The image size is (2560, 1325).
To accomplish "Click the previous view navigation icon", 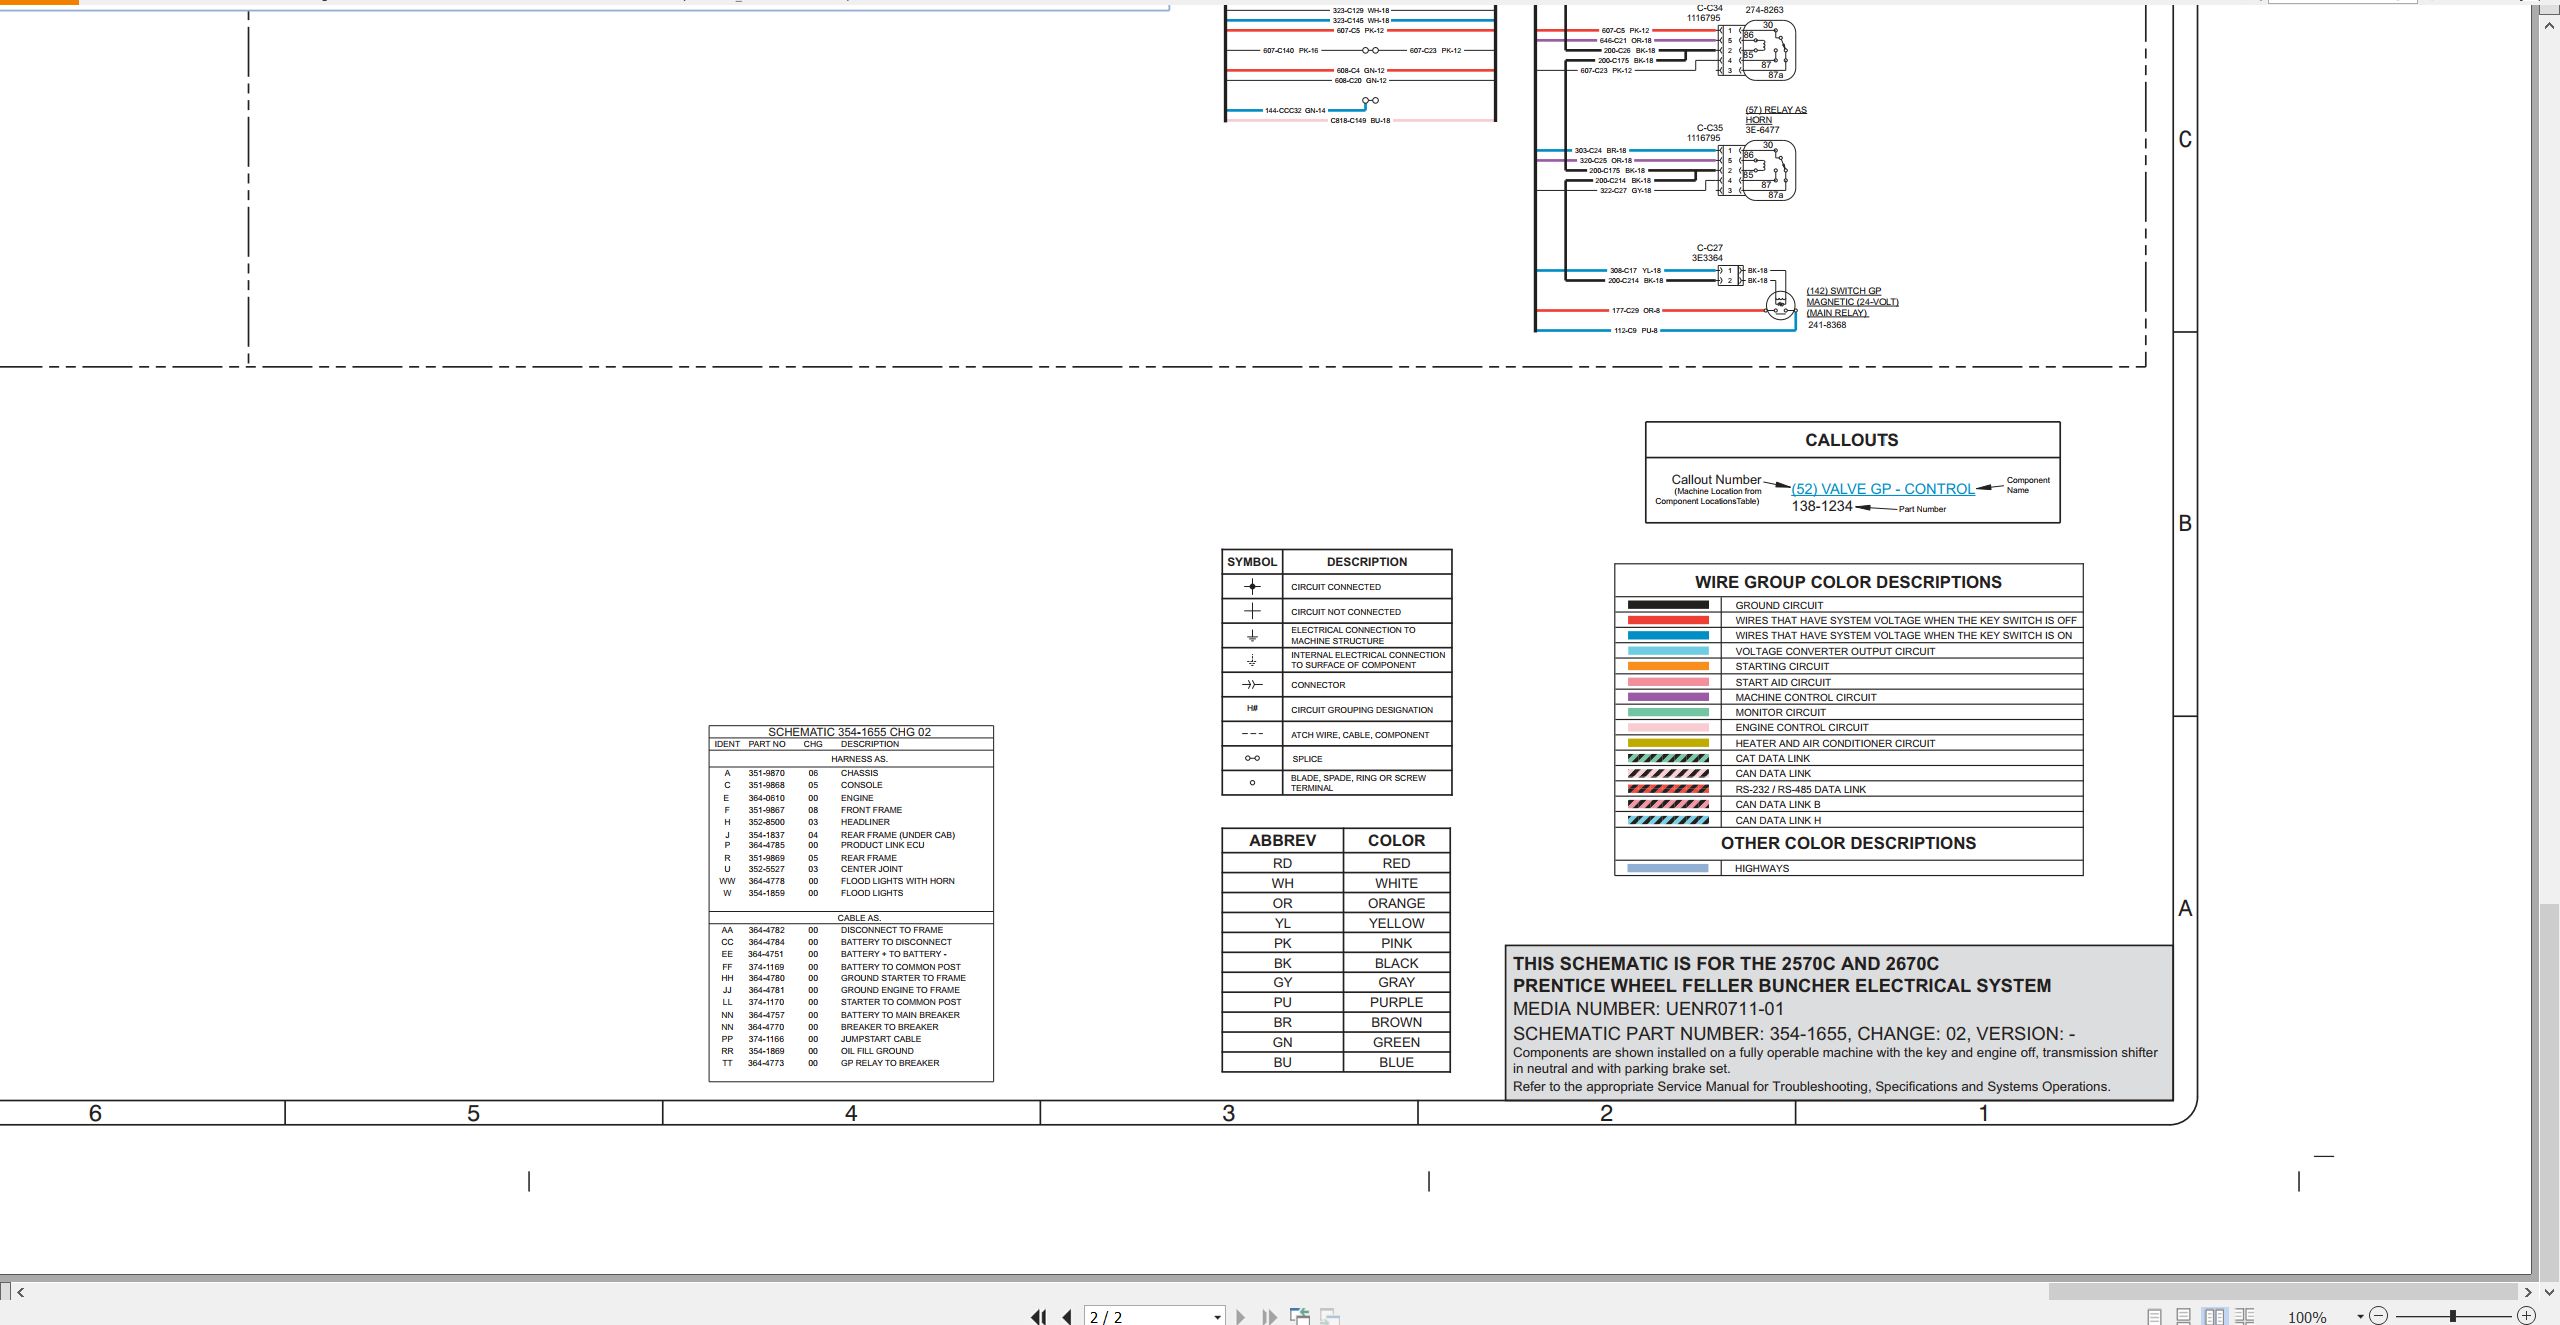I will tap(1300, 1316).
